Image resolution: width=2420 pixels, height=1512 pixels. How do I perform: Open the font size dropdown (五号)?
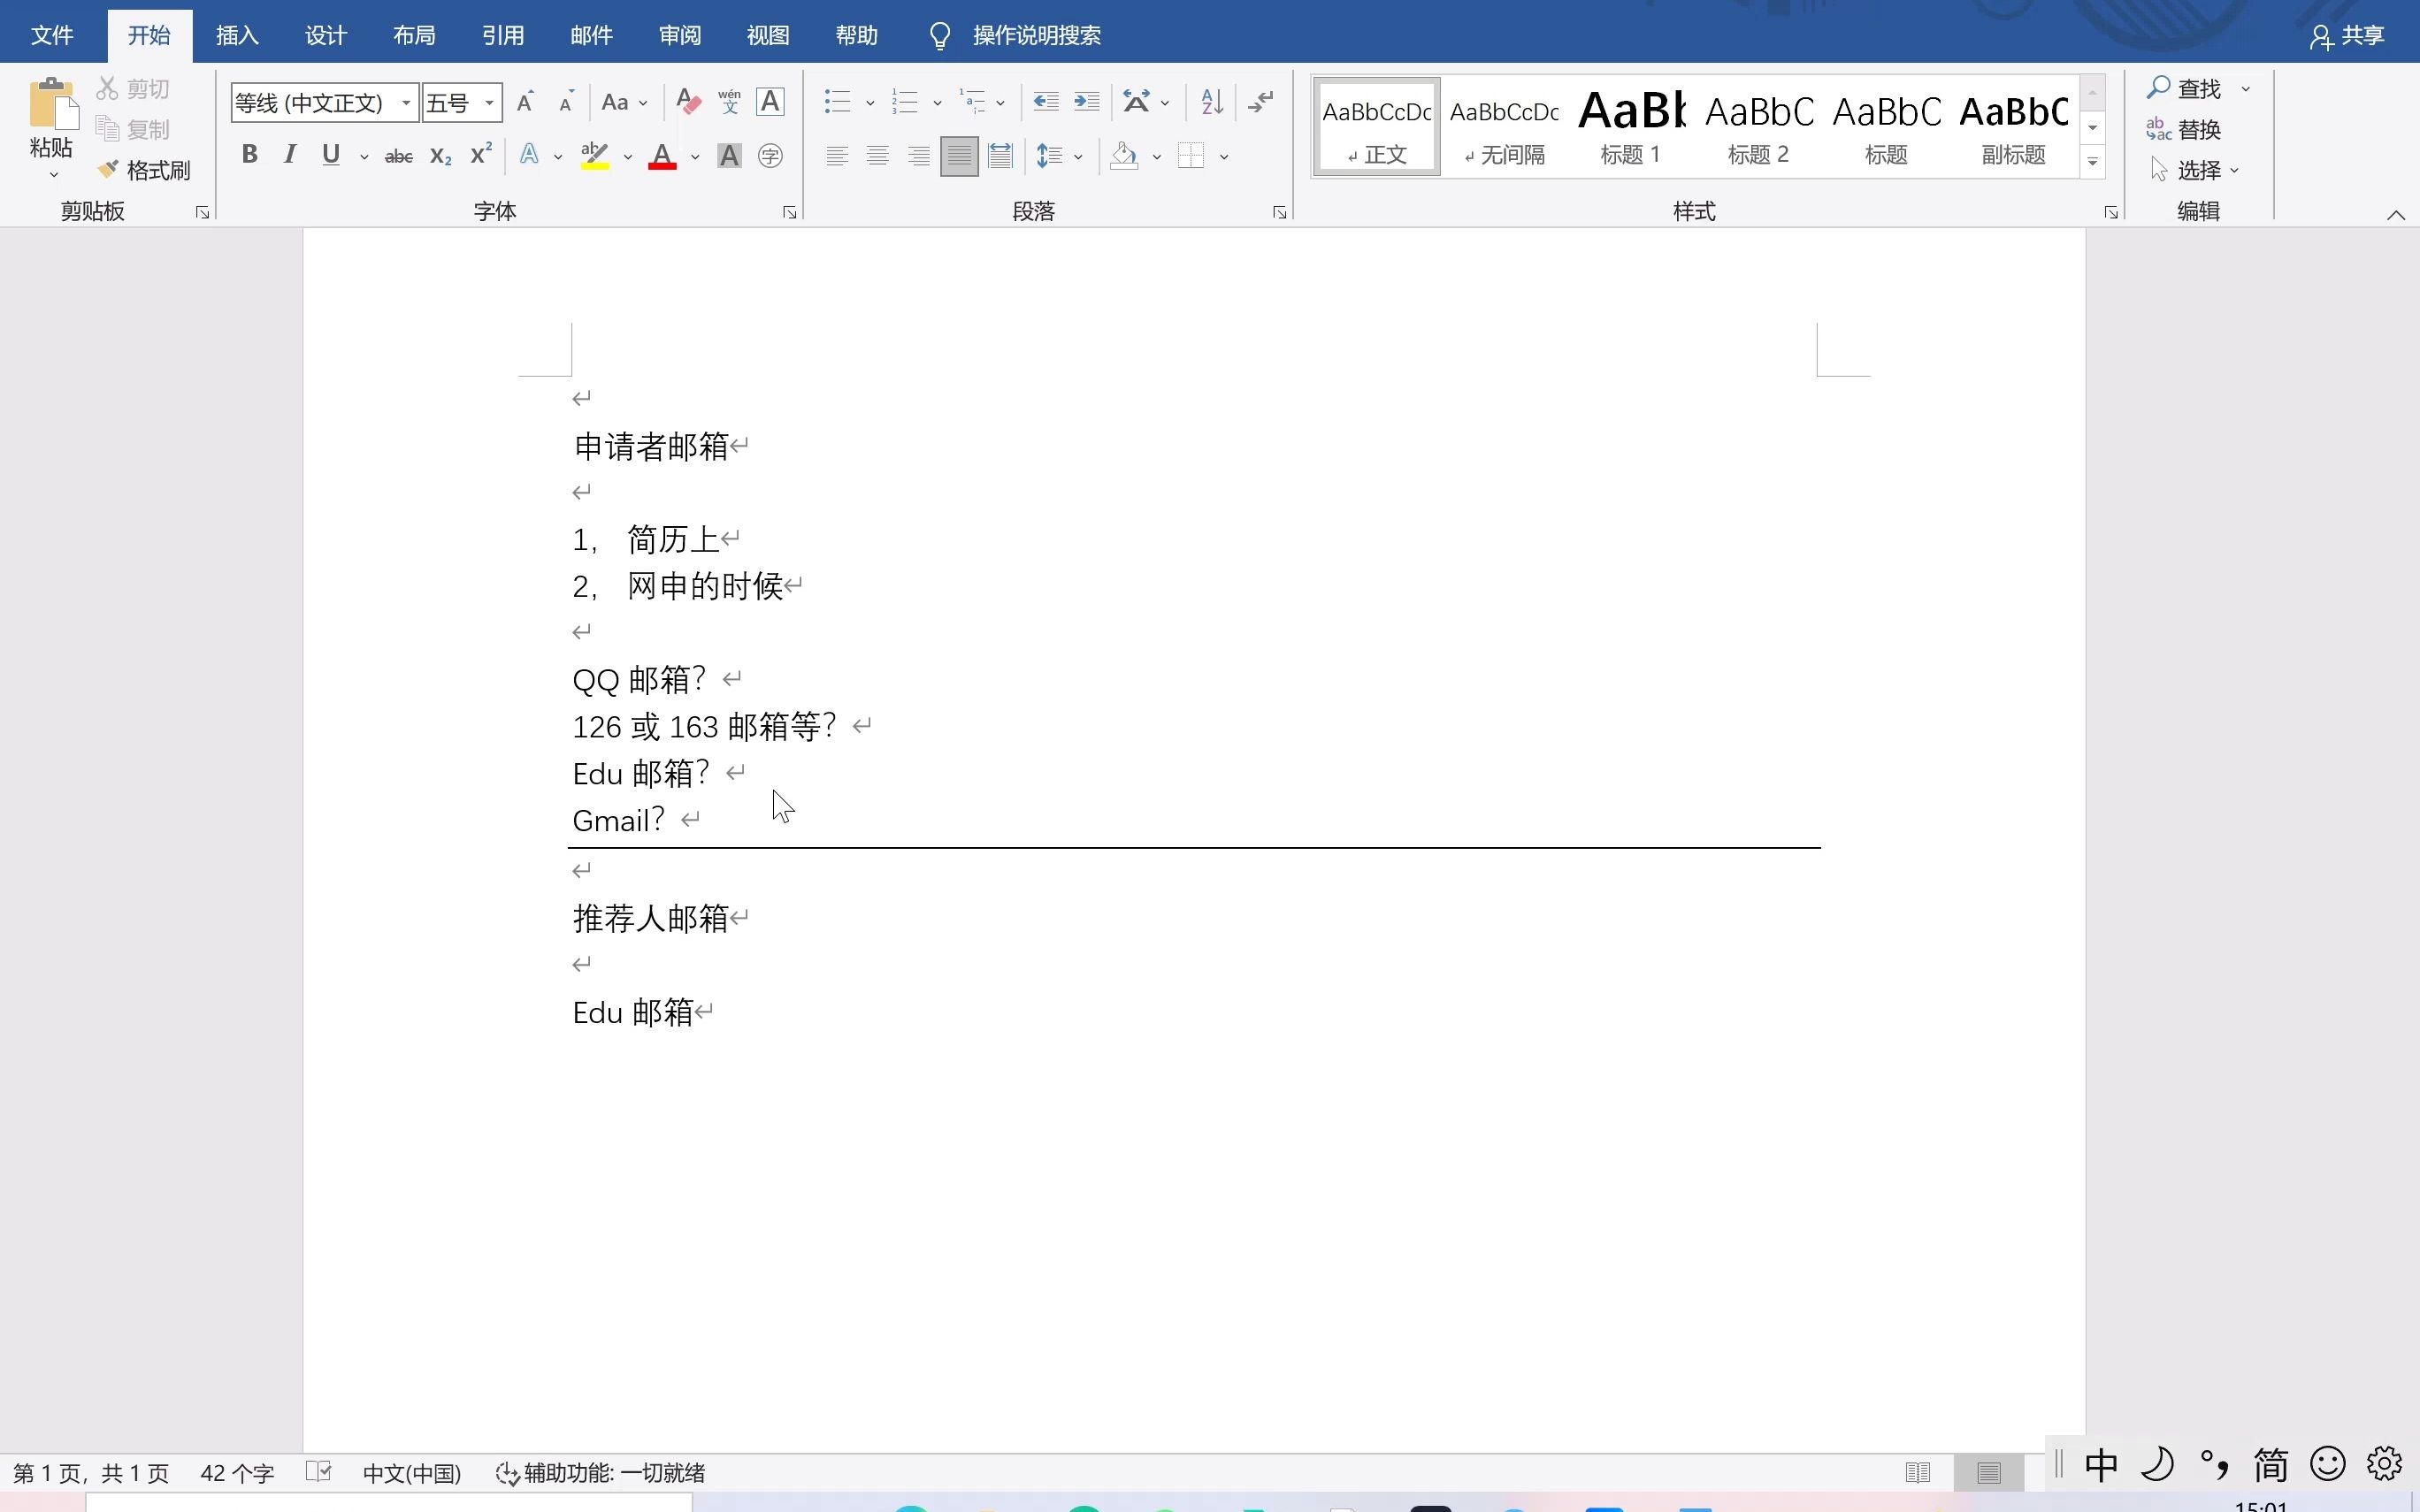click(489, 103)
